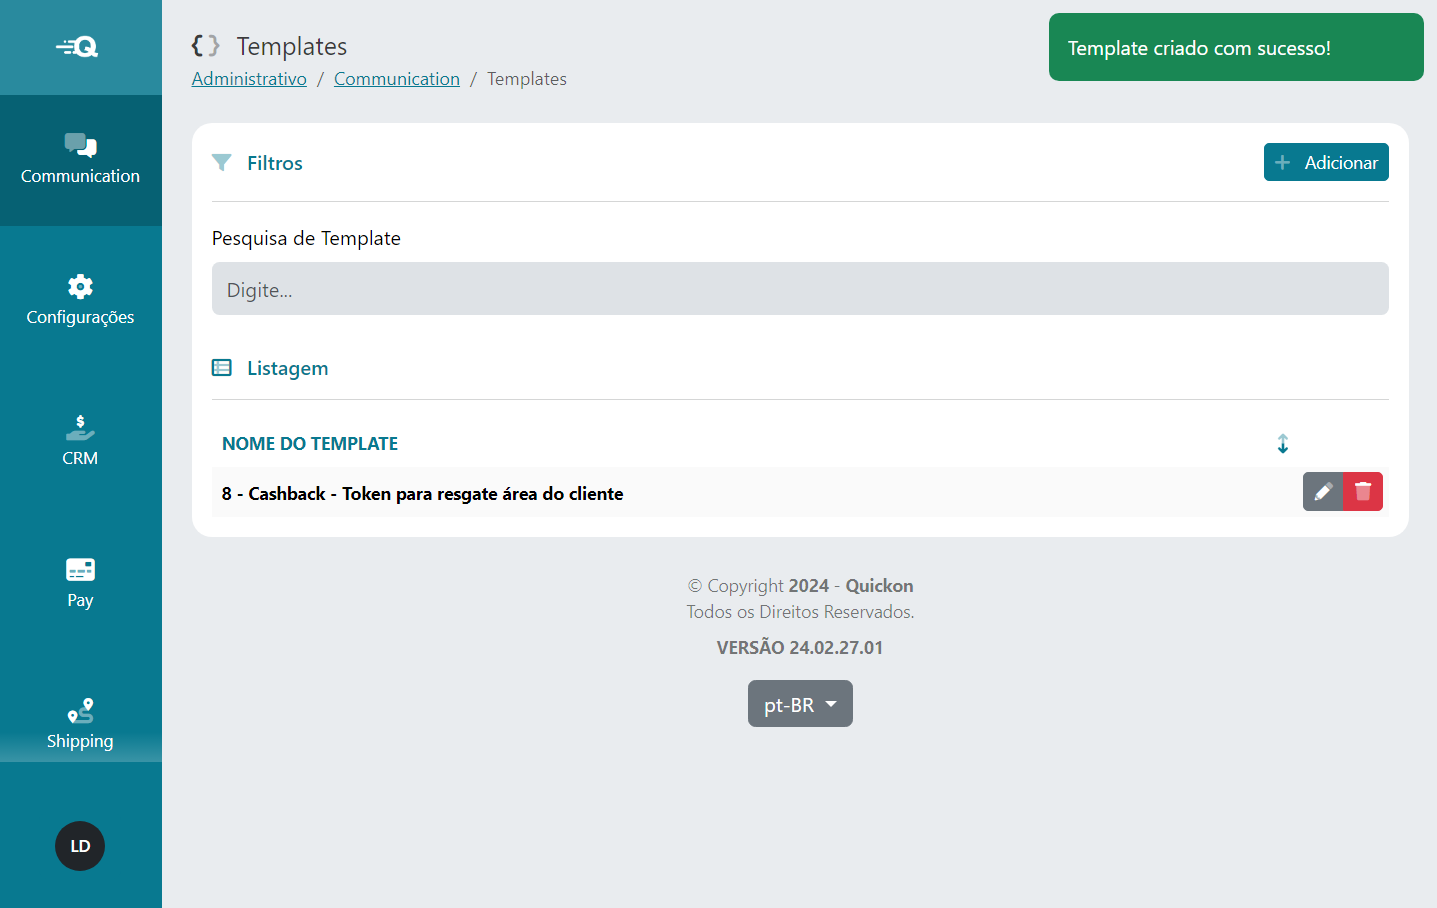Click the LD user avatar
Image resolution: width=1437 pixels, height=908 pixels.
pyautogui.click(x=80, y=846)
